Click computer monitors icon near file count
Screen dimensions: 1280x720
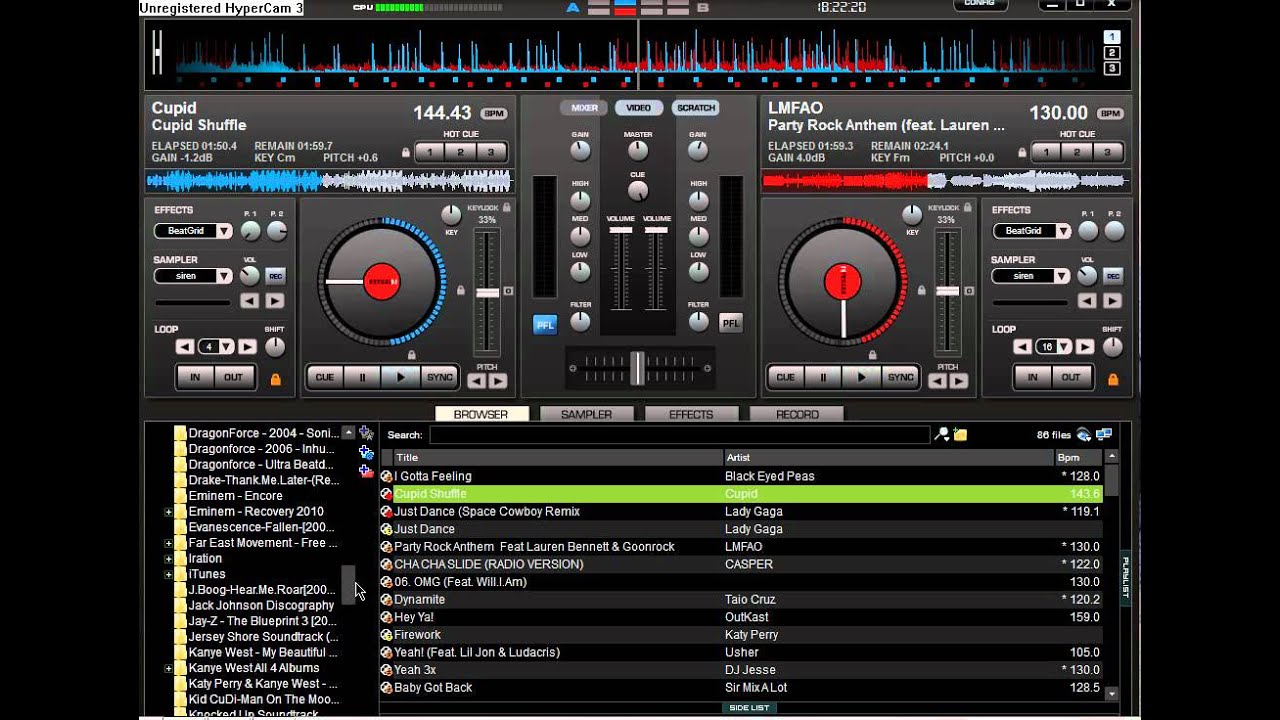1104,435
